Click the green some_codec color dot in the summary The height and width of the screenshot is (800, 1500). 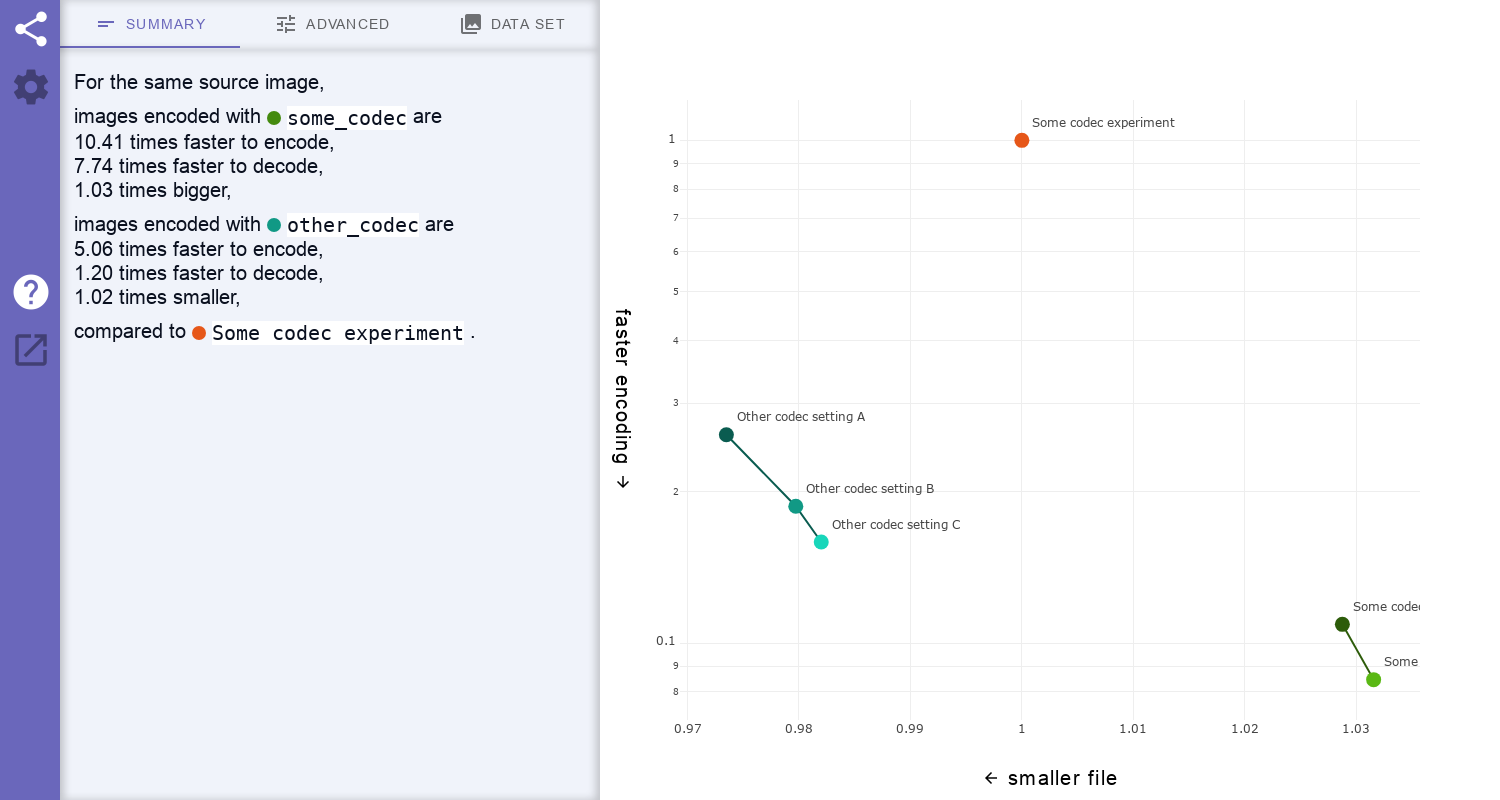pyautogui.click(x=274, y=118)
